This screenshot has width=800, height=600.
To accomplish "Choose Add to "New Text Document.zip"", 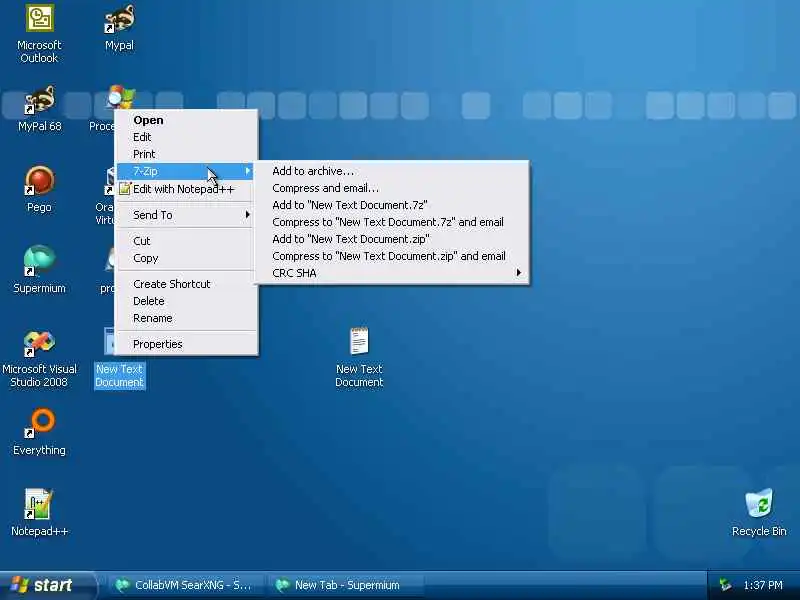I will coord(392,239).
